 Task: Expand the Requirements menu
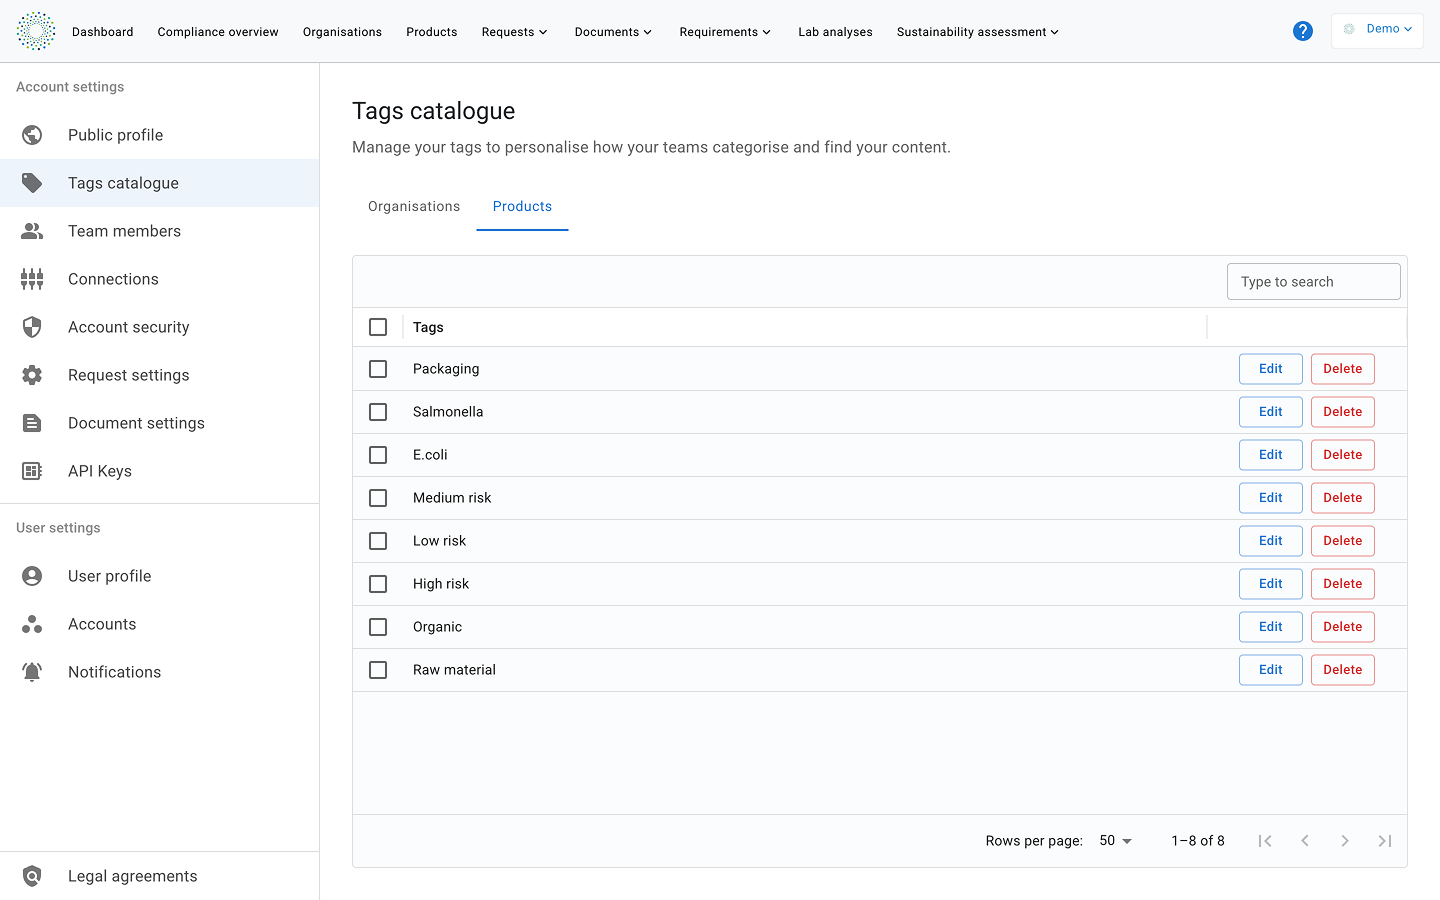point(725,32)
